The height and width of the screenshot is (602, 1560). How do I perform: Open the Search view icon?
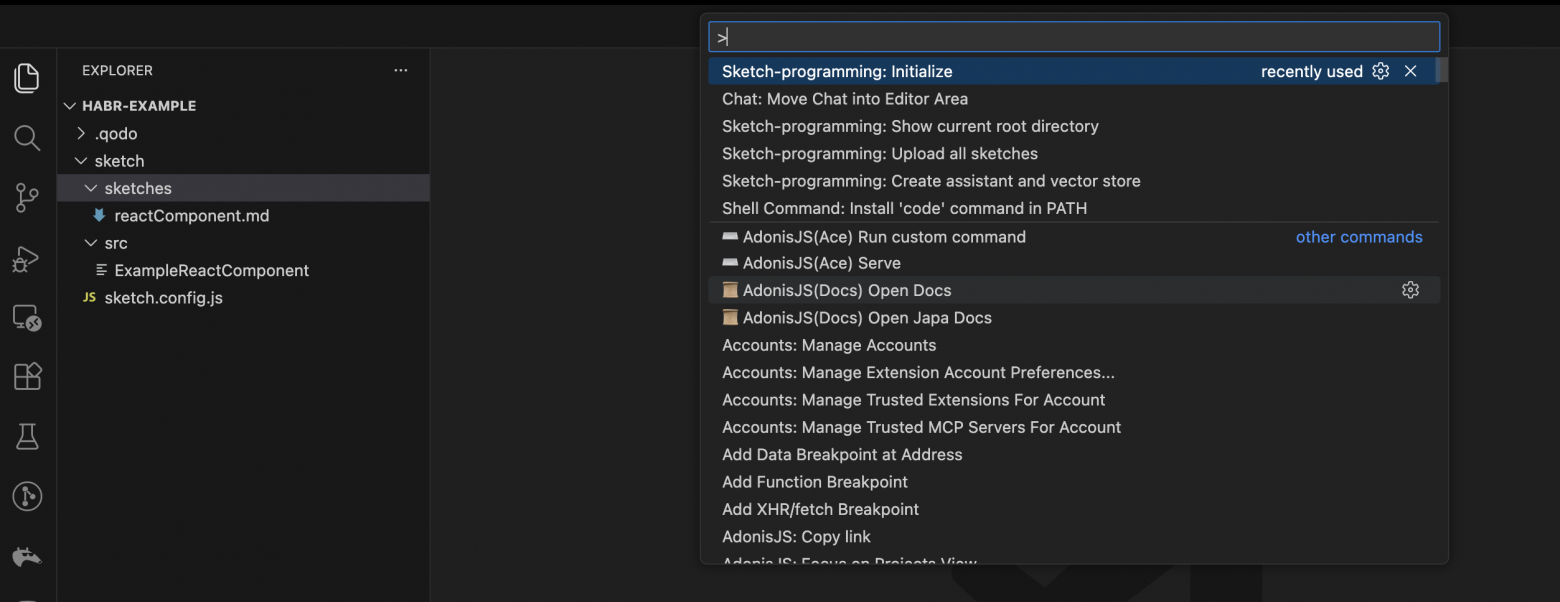point(27,138)
